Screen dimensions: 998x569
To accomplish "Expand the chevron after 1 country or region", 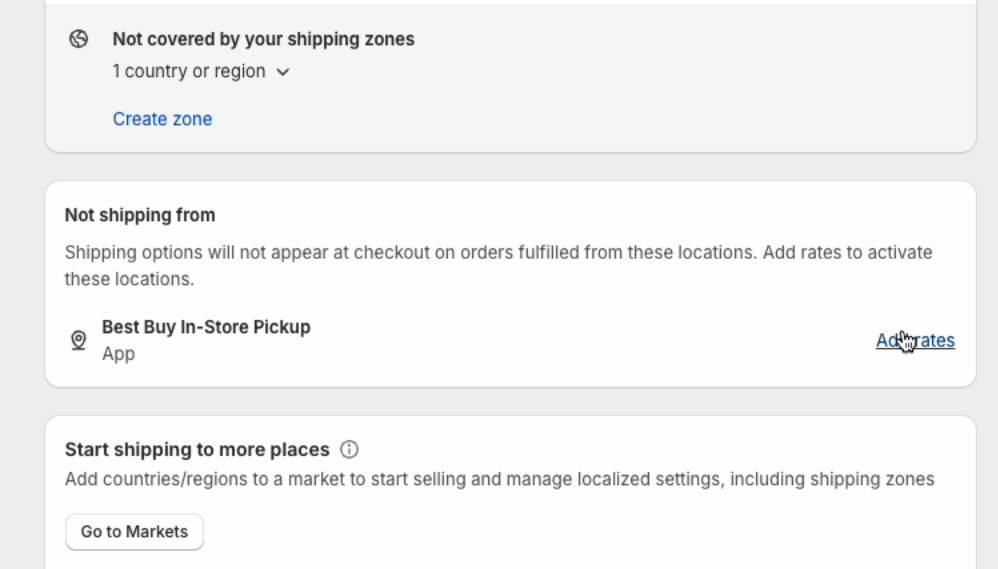I will coord(282,72).
